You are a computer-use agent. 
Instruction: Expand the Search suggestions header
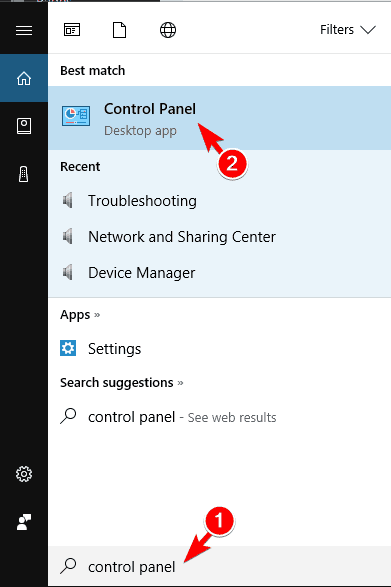tap(122, 383)
